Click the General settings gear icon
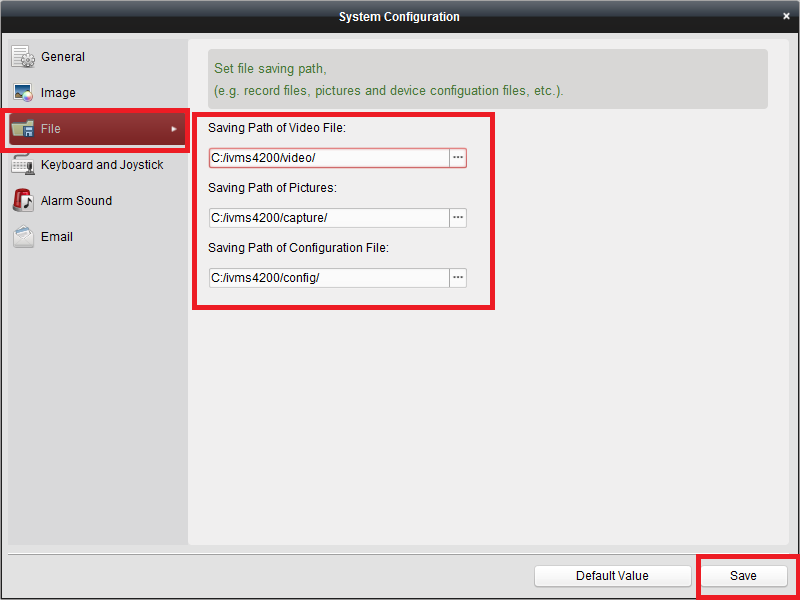The image size is (800, 600). [24, 57]
